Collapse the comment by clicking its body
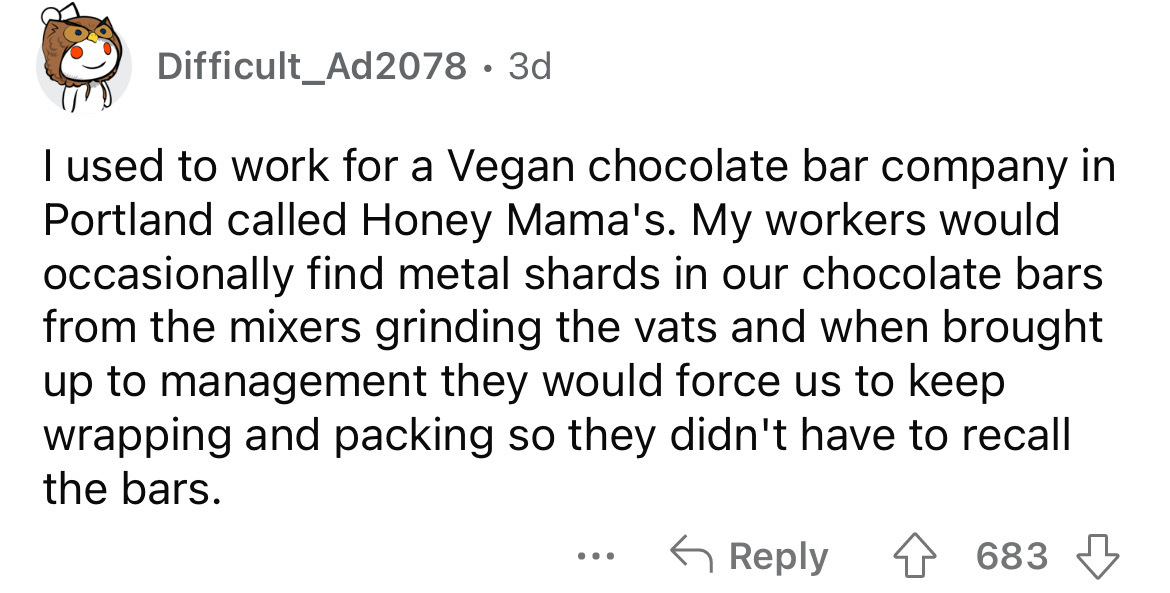 (x=580, y=325)
